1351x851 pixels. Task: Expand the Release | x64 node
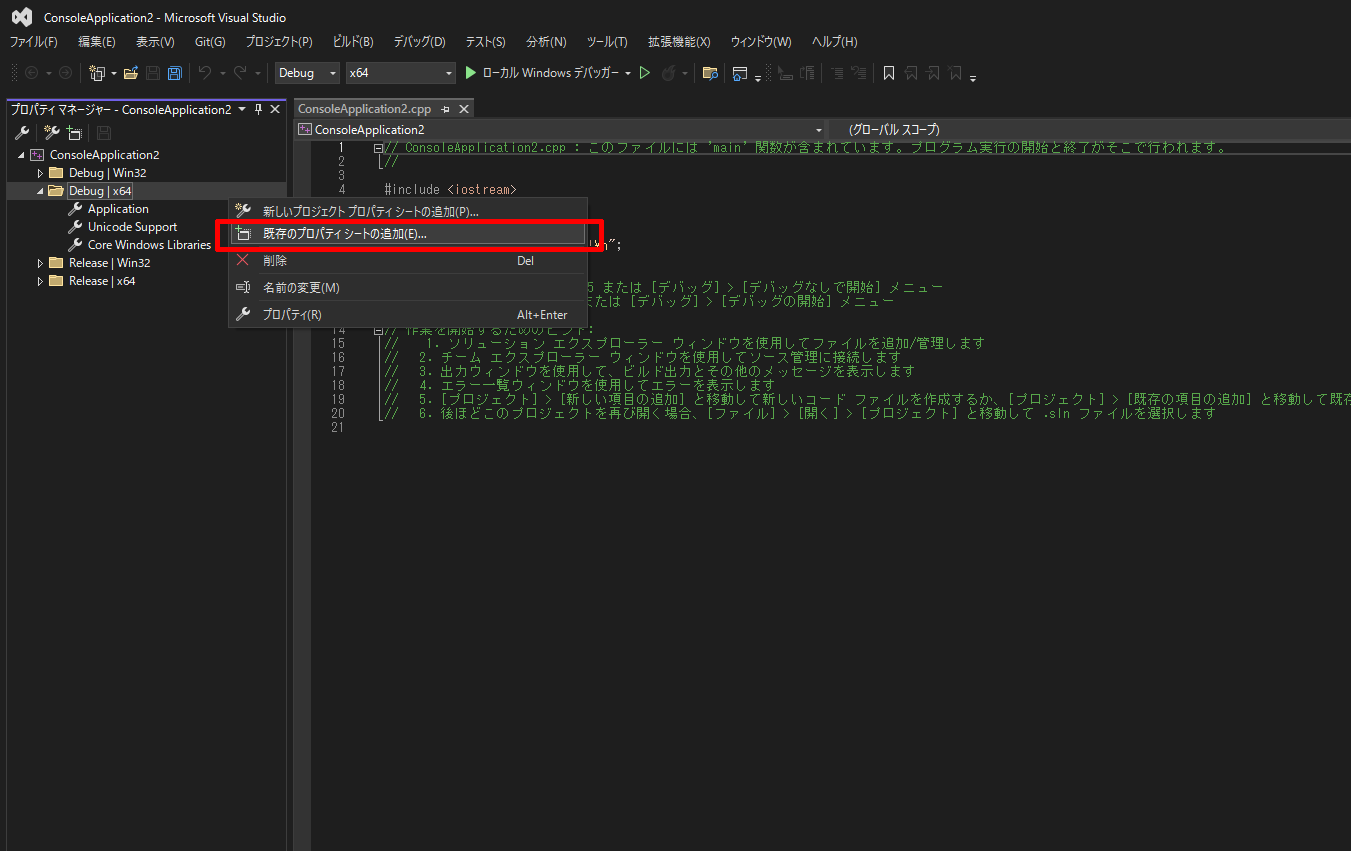click(x=40, y=281)
